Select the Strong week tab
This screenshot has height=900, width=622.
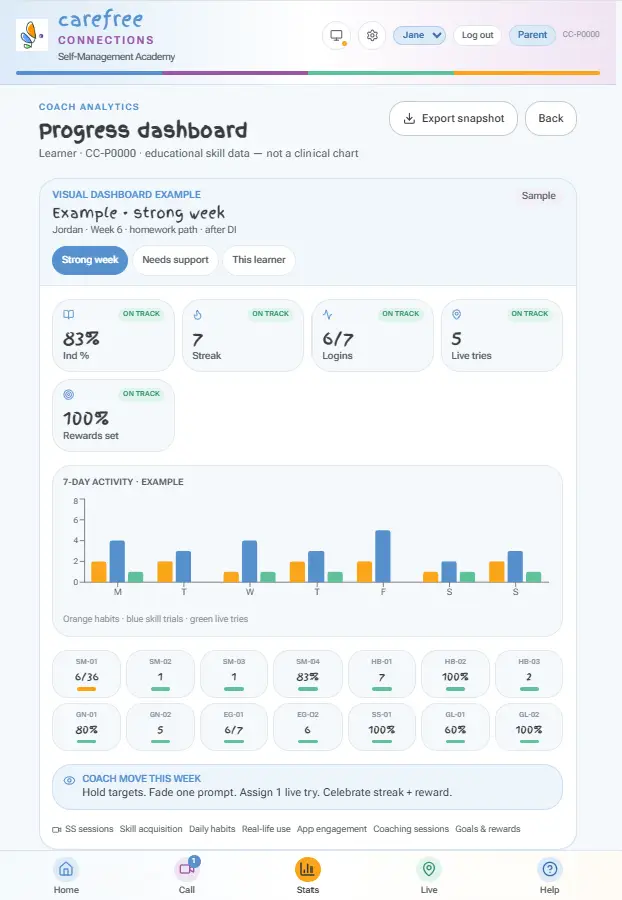pyautogui.click(x=90, y=260)
